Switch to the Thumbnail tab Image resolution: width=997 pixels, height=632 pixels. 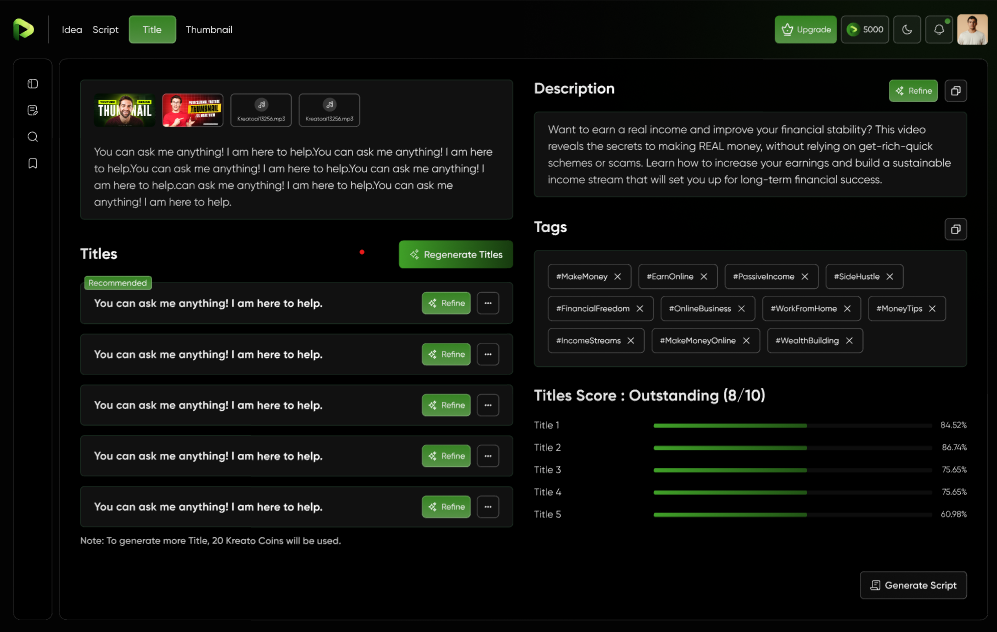point(209,29)
